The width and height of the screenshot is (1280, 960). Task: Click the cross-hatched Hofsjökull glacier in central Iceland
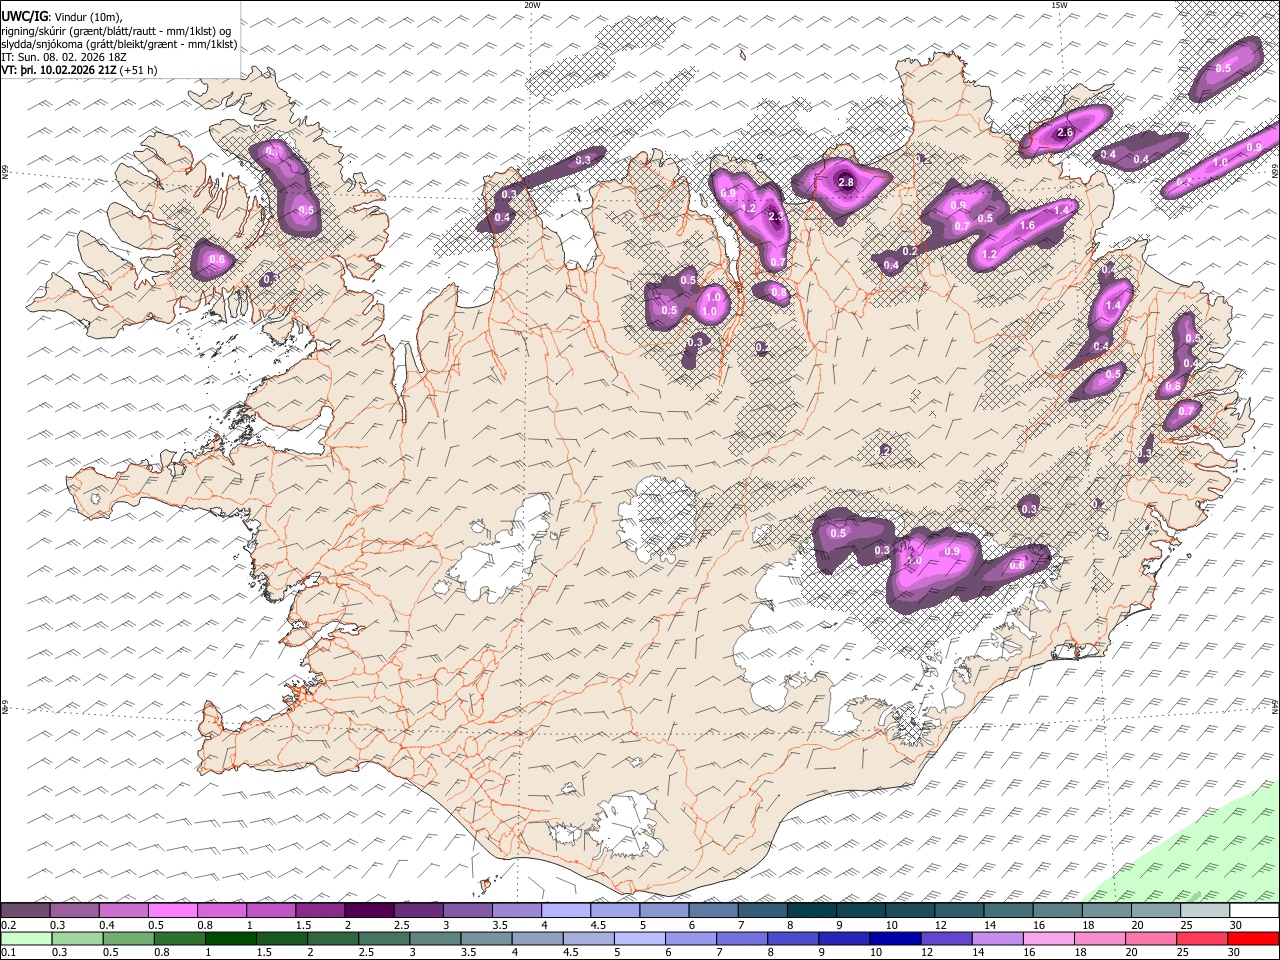pyautogui.click(x=658, y=517)
